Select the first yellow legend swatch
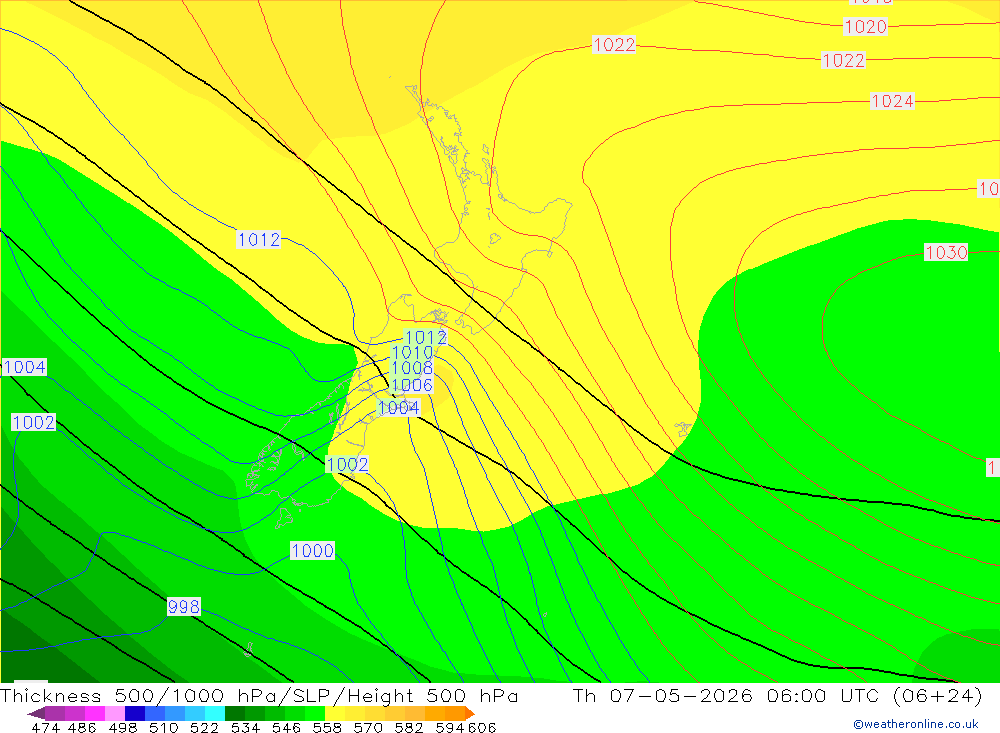 tap(335, 713)
